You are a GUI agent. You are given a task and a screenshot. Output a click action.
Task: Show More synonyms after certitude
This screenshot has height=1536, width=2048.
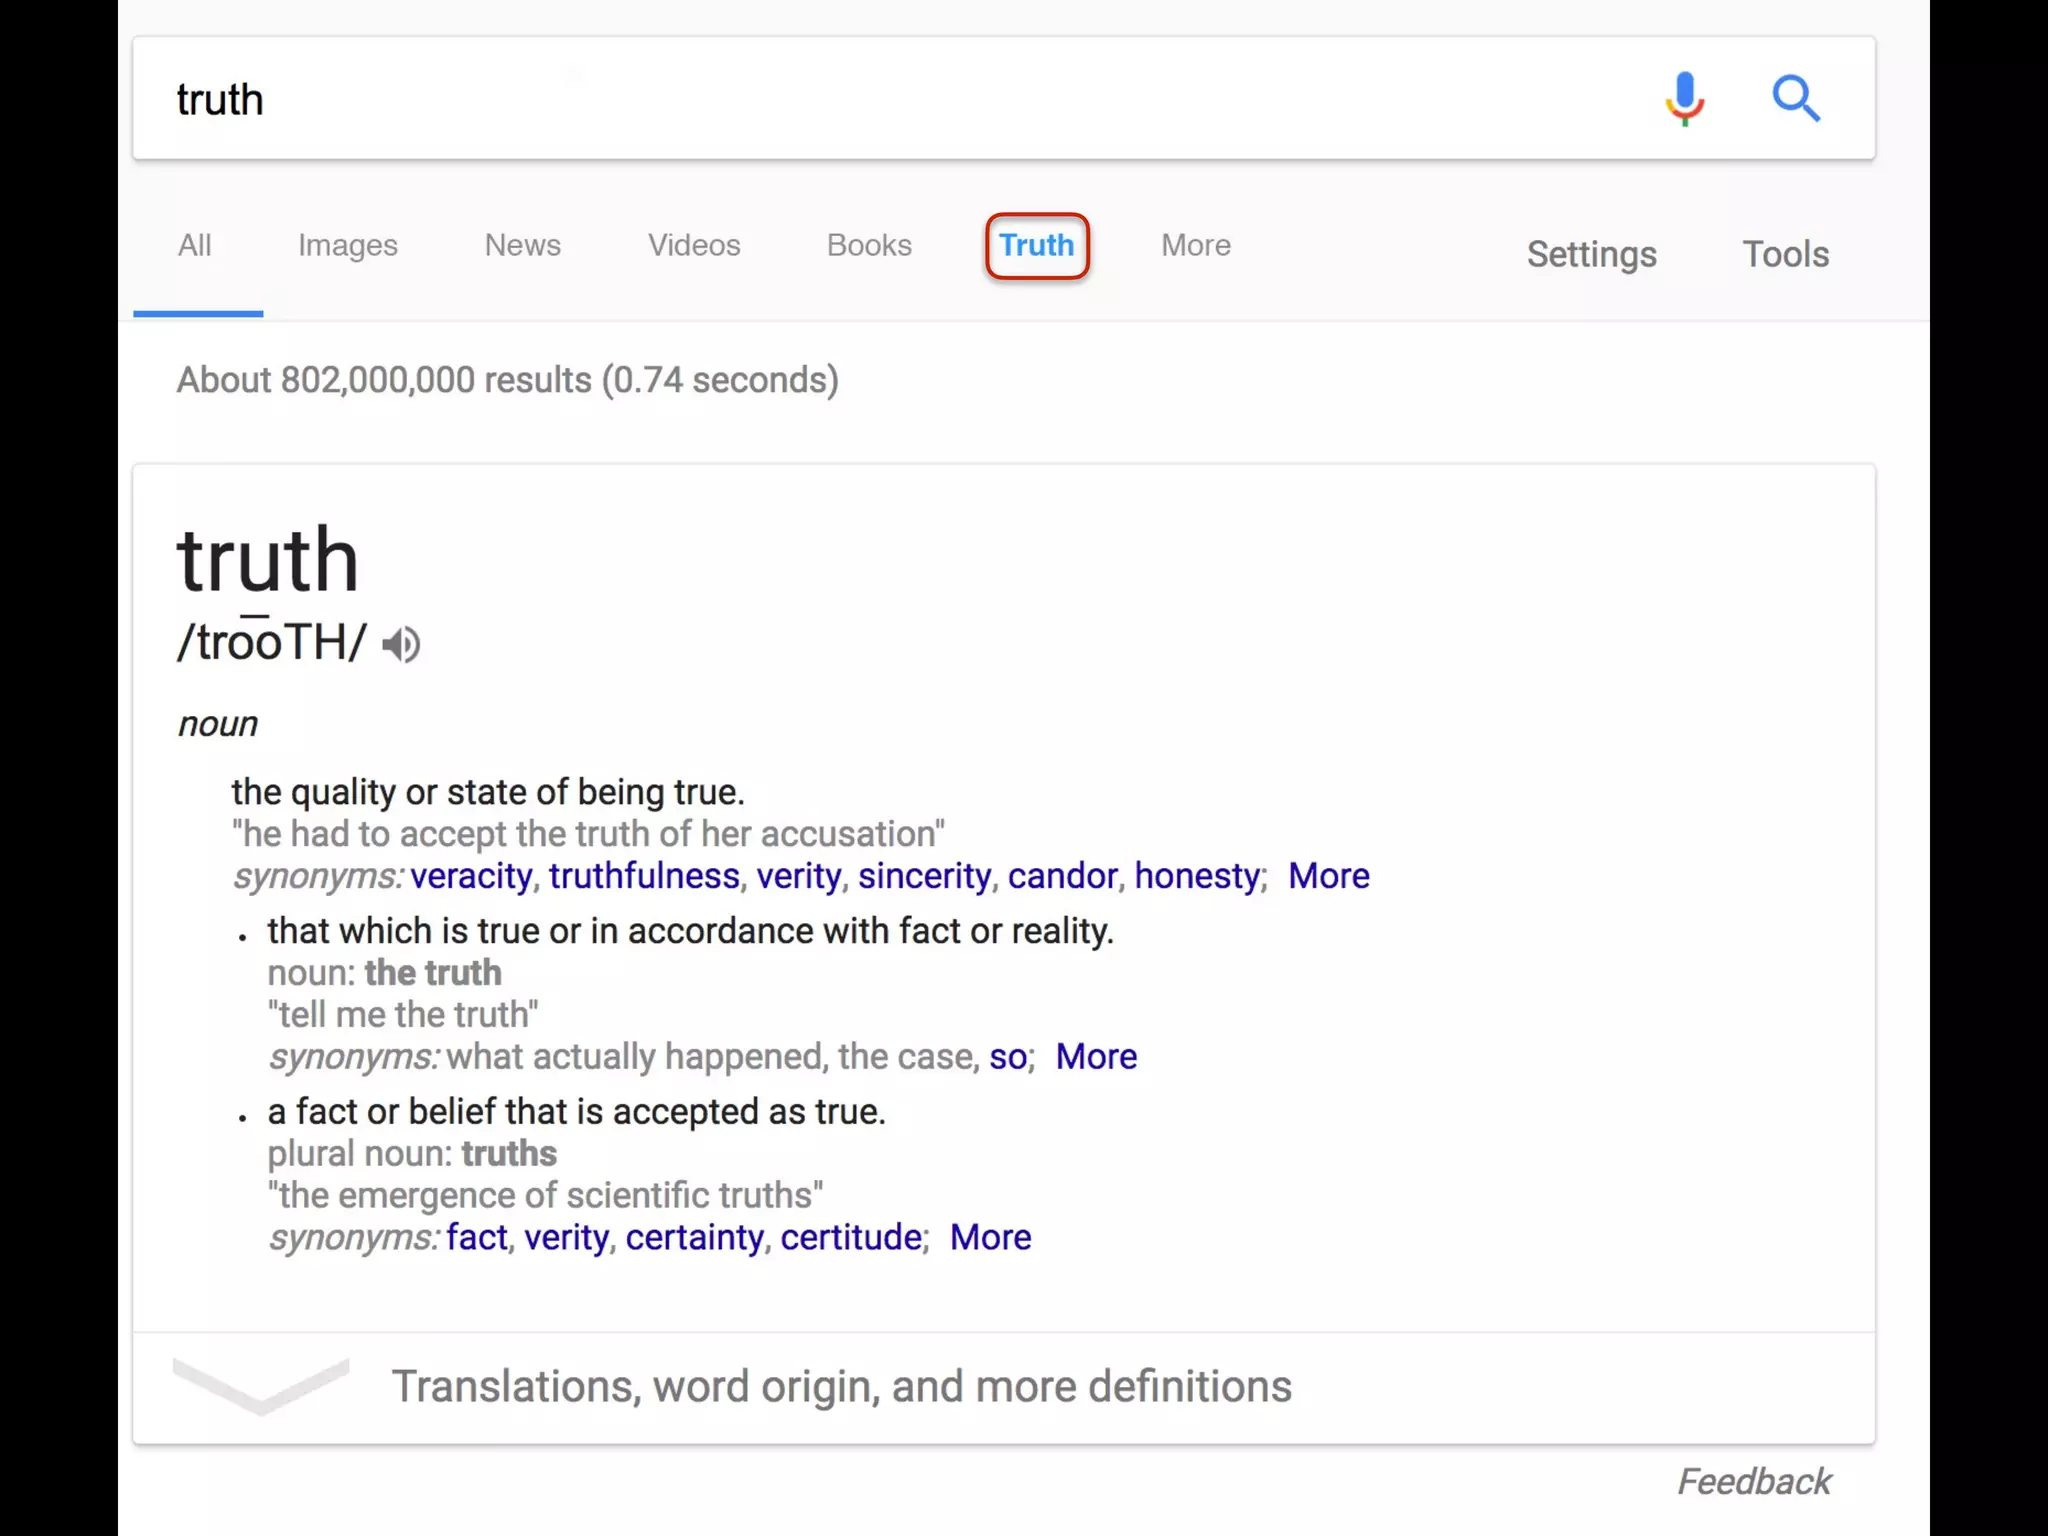click(990, 1237)
